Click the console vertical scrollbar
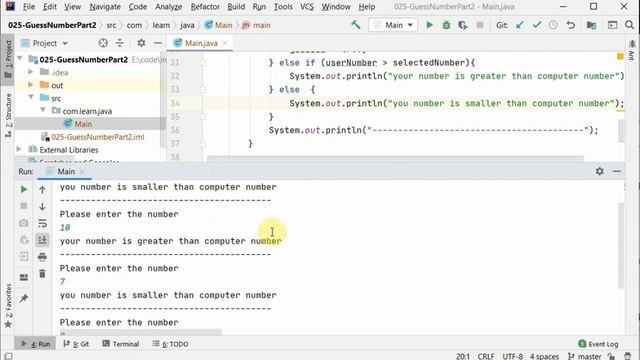 (621, 245)
